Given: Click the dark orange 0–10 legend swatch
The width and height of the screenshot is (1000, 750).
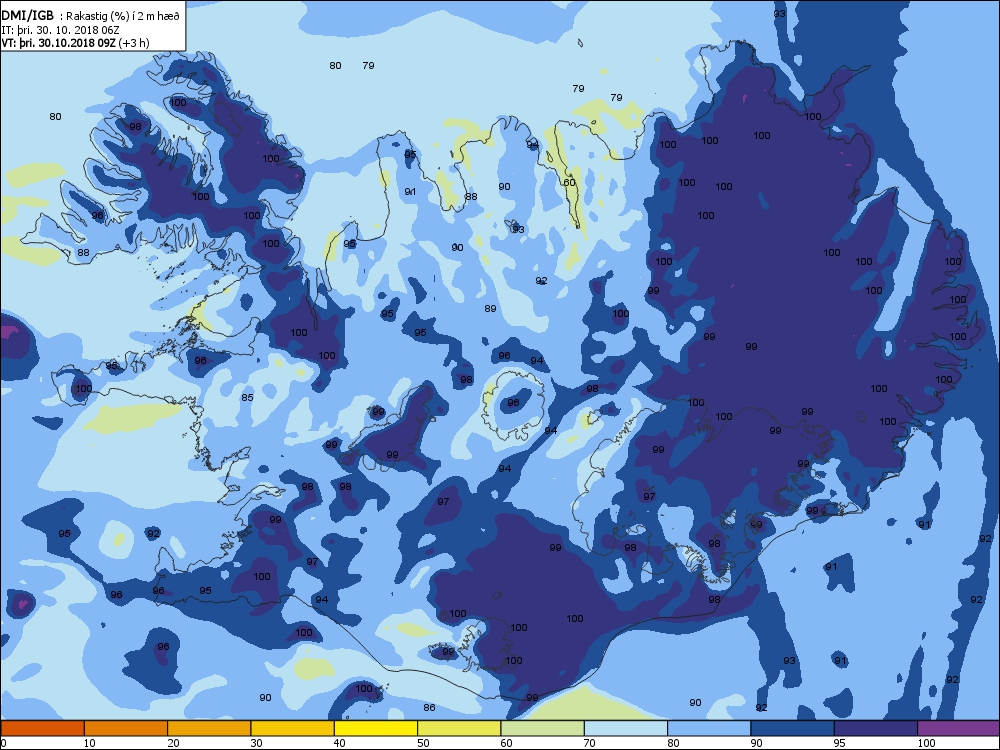Looking at the screenshot, I should (x=42, y=728).
